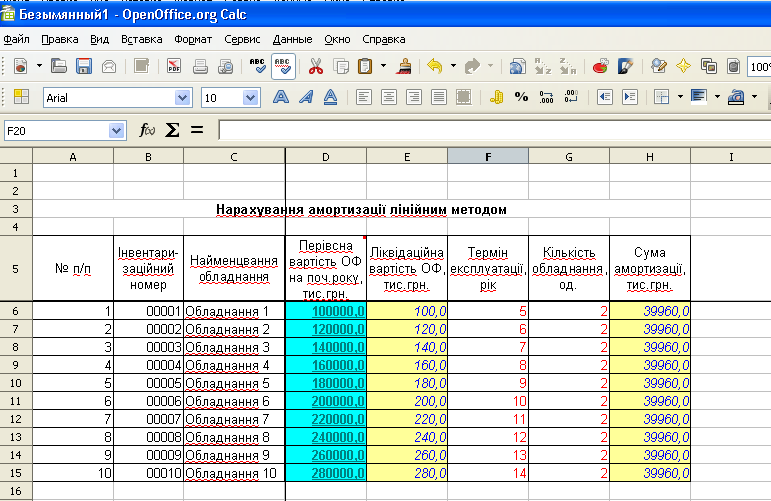
Task: Toggle Center Horizontally alignment
Action: 389,97
